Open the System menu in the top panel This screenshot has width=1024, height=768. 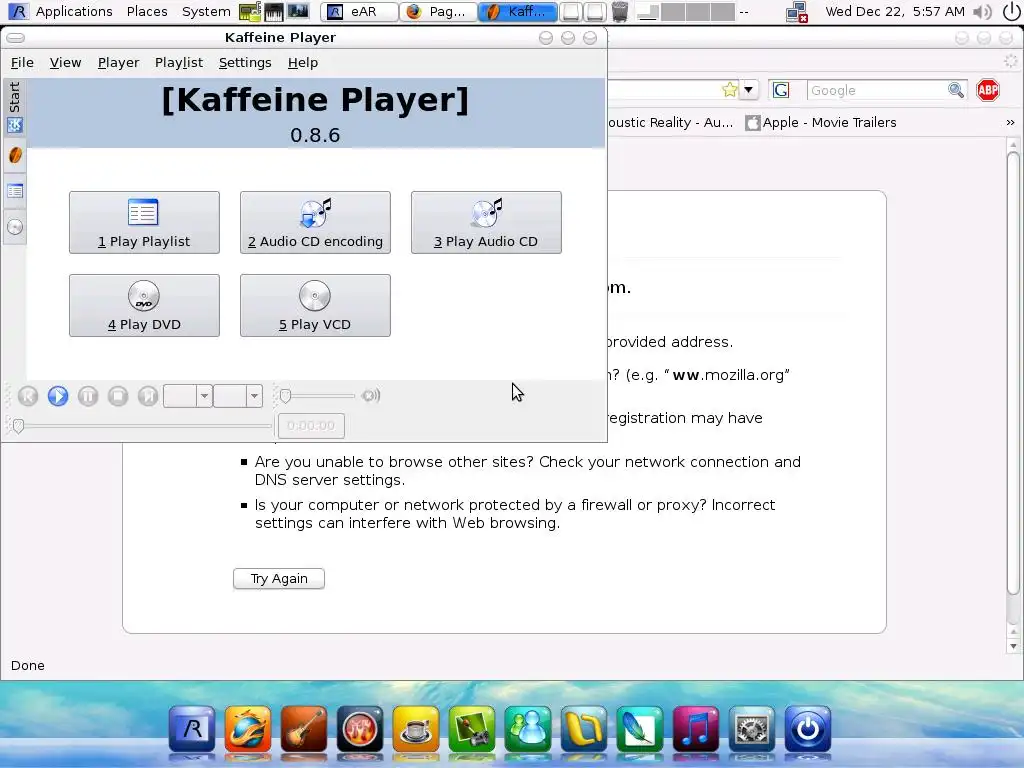(206, 12)
